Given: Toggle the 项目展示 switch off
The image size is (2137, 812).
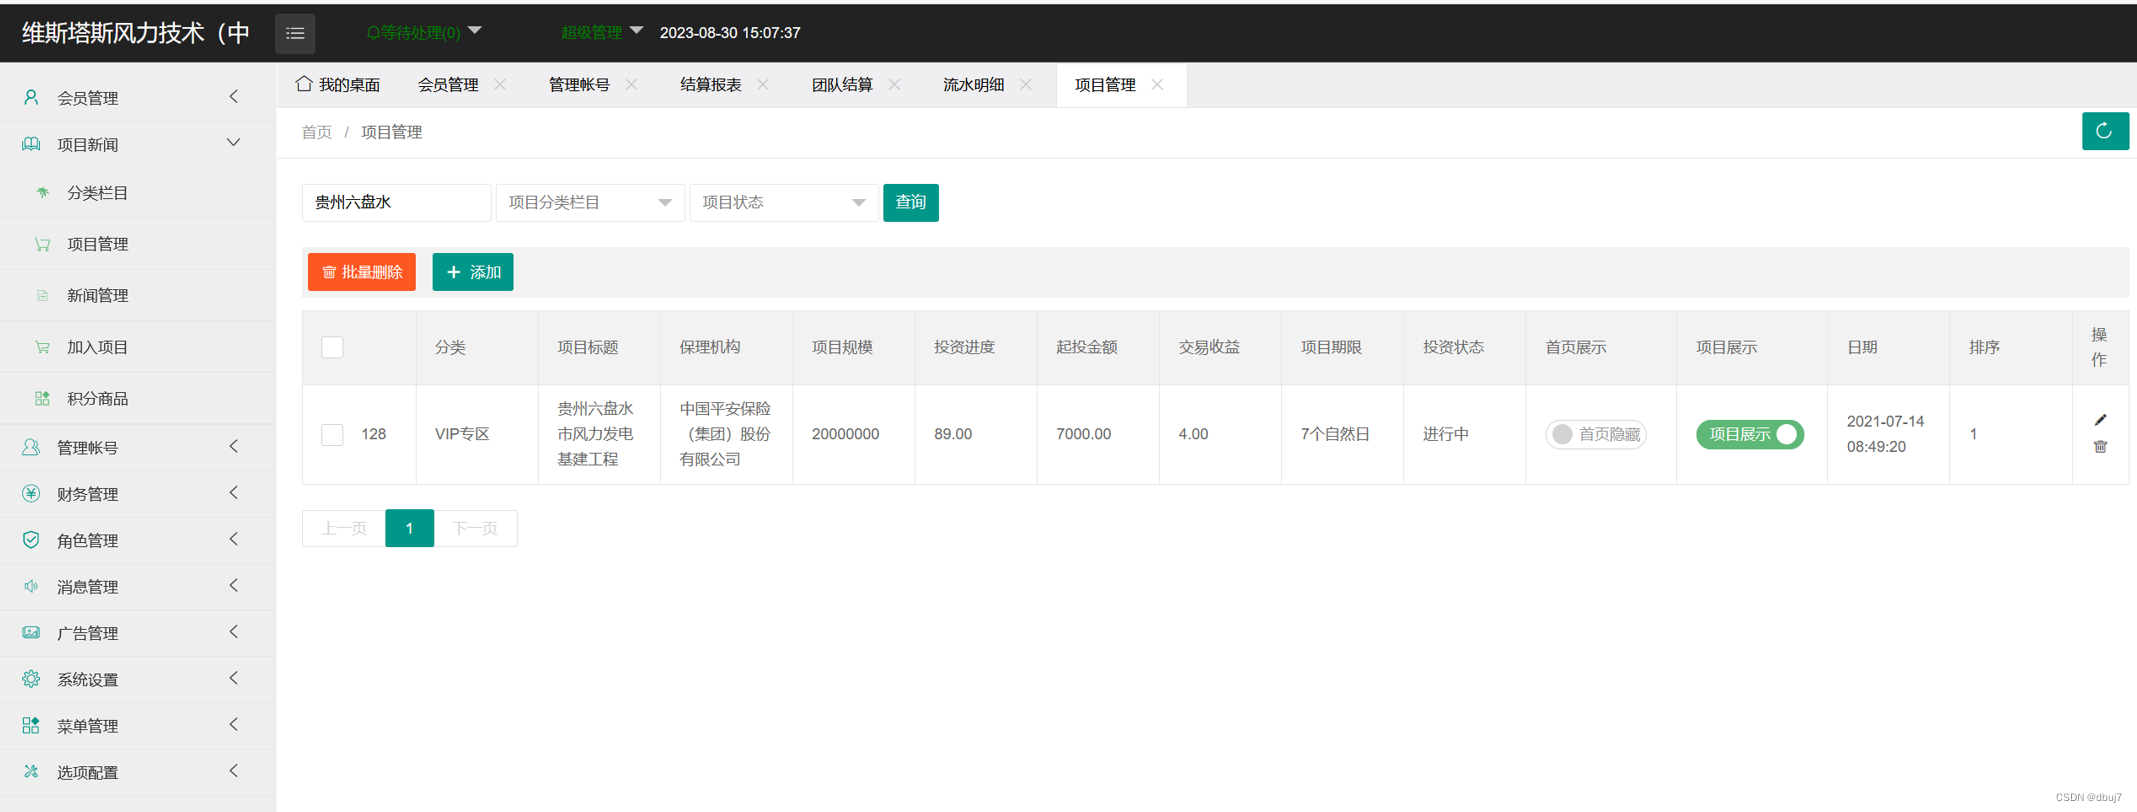Looking at the screenshot, I should tap(1750, 434).
